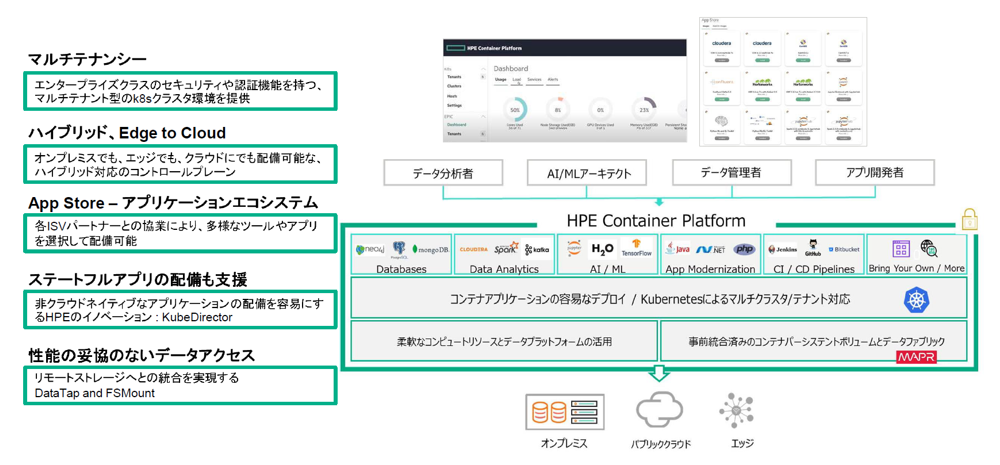Click the Cloudera logo under Data Analytics
The width and height of the screenshot is (1000, 465).
(474, 249)
